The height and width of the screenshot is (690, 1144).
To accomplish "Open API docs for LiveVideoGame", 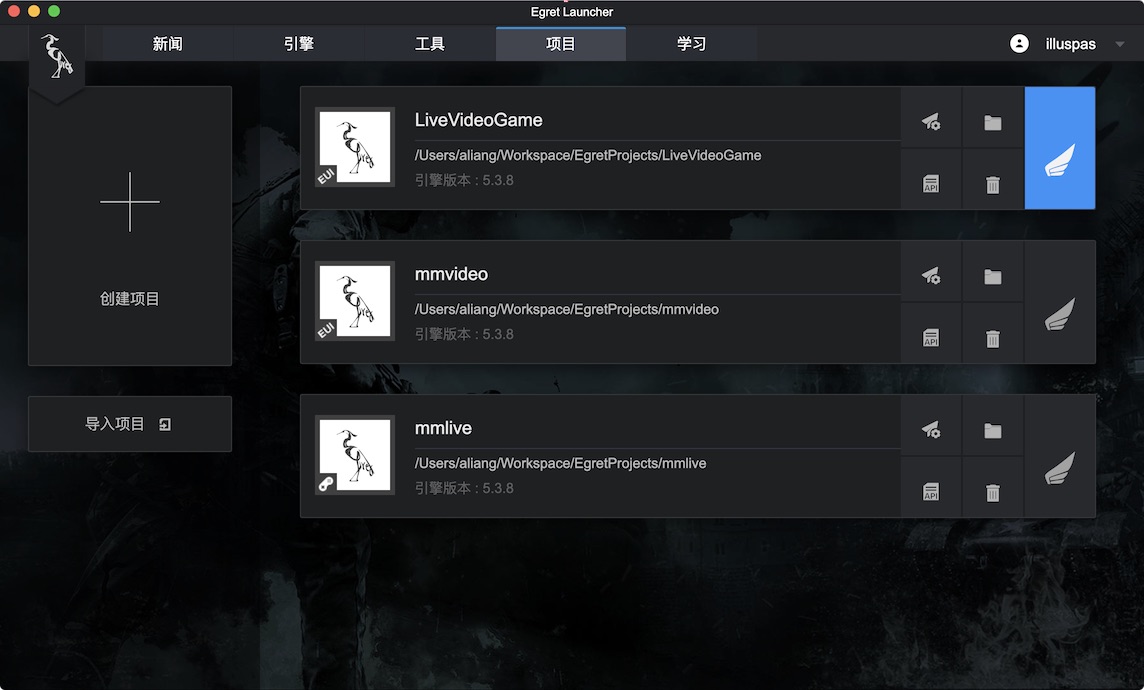I will click(931, 184).
